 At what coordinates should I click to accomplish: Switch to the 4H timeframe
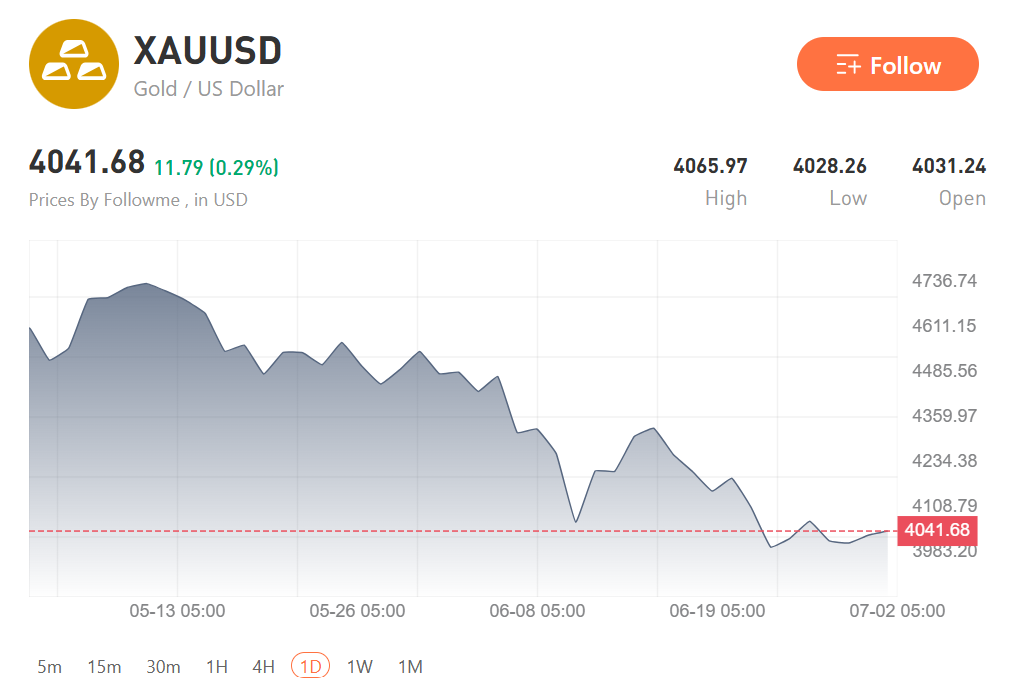[x=263, y=666]
